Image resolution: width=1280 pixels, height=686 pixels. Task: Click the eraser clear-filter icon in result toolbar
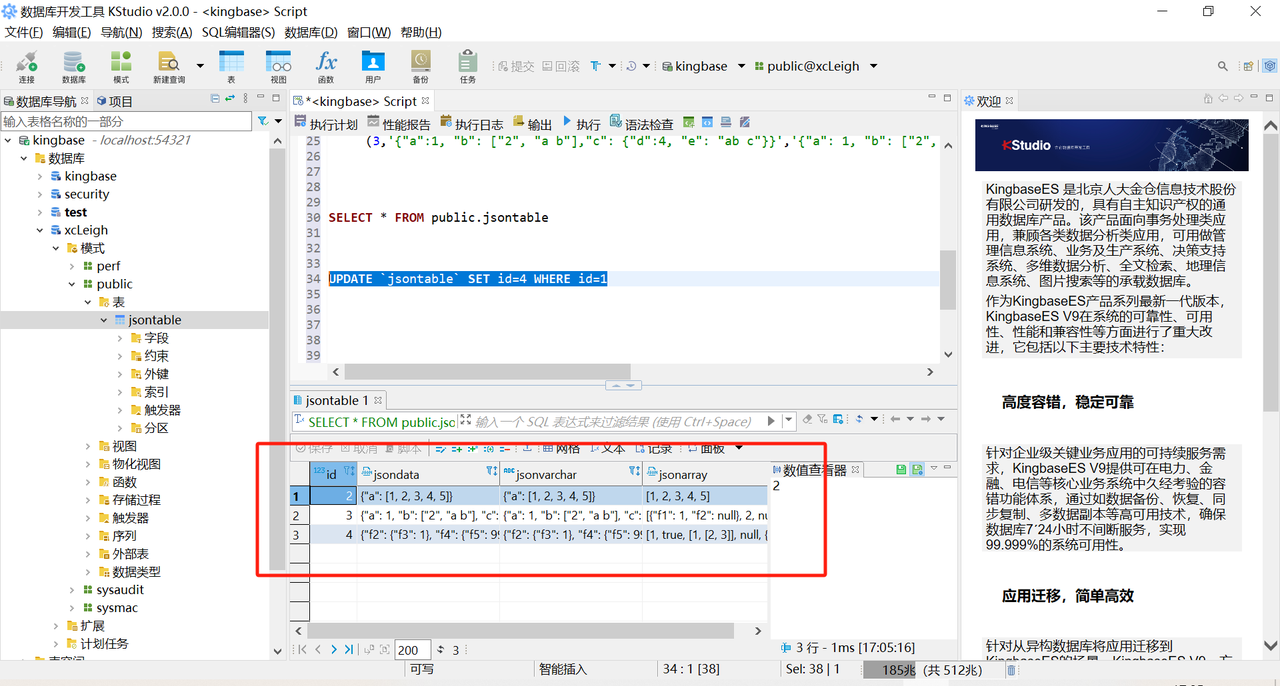click(808, 420)
